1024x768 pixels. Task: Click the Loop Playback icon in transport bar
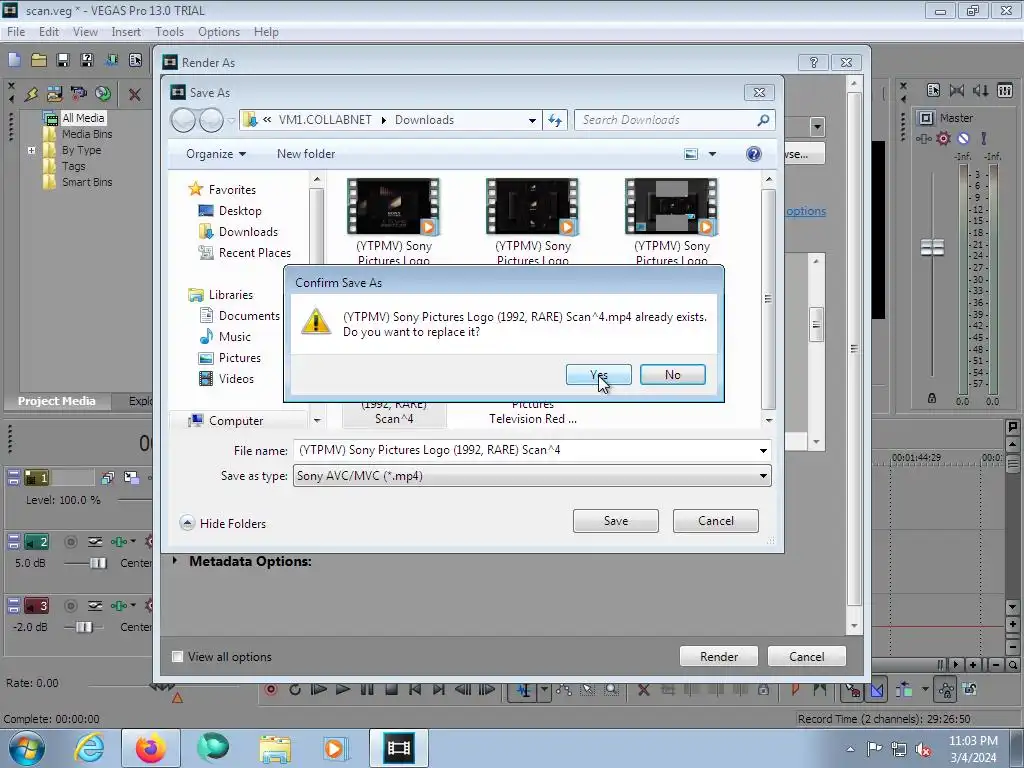[x=295, y=690]
